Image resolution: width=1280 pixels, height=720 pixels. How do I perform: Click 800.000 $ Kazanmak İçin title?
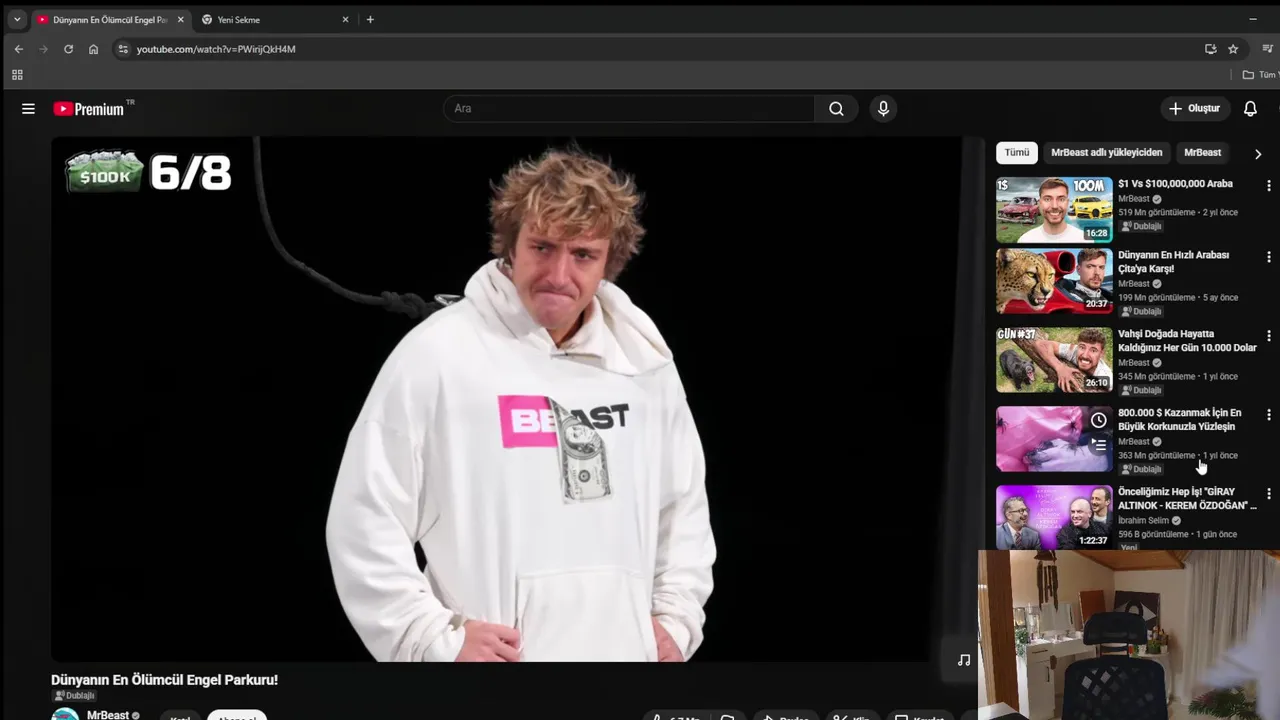pos(1180,420)
